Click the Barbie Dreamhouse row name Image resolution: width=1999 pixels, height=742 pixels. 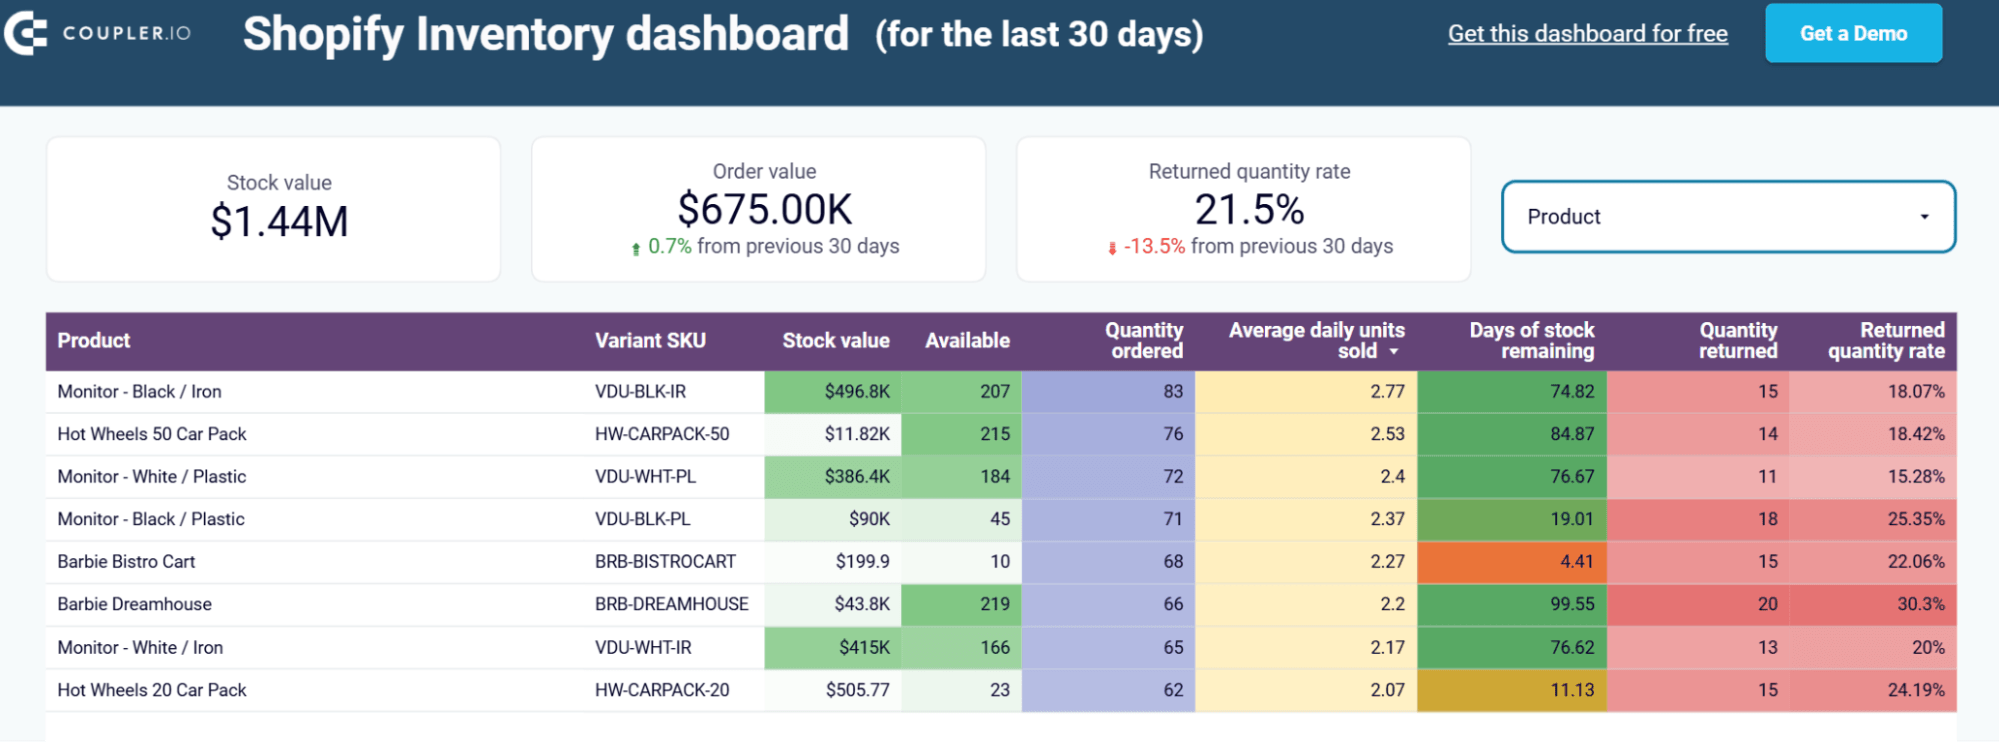pos(135,604)
